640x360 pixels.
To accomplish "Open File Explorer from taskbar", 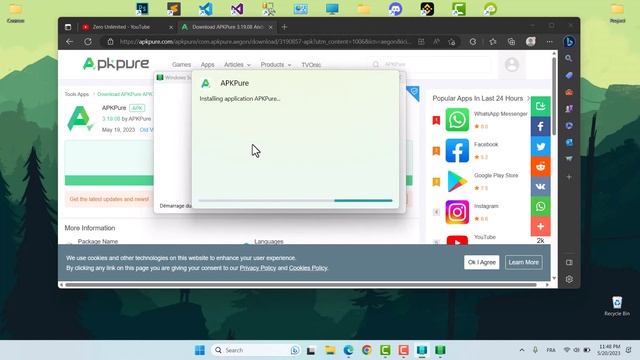I will point(330,350).
